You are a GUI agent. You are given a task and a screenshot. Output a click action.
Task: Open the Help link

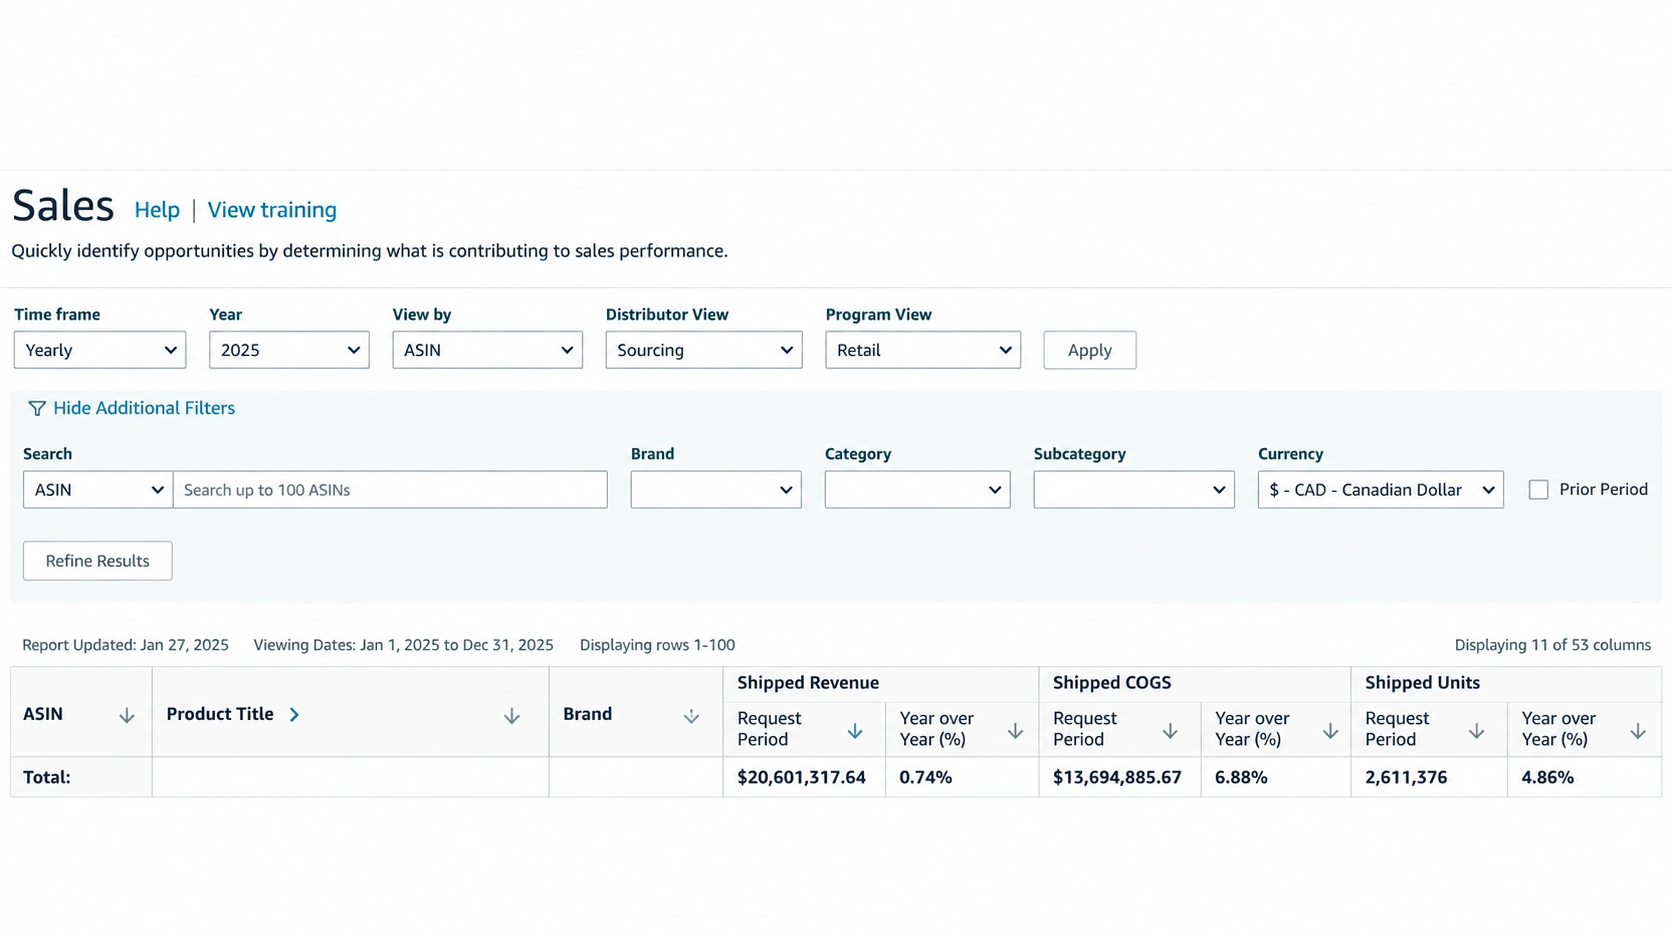click(157, 210)
